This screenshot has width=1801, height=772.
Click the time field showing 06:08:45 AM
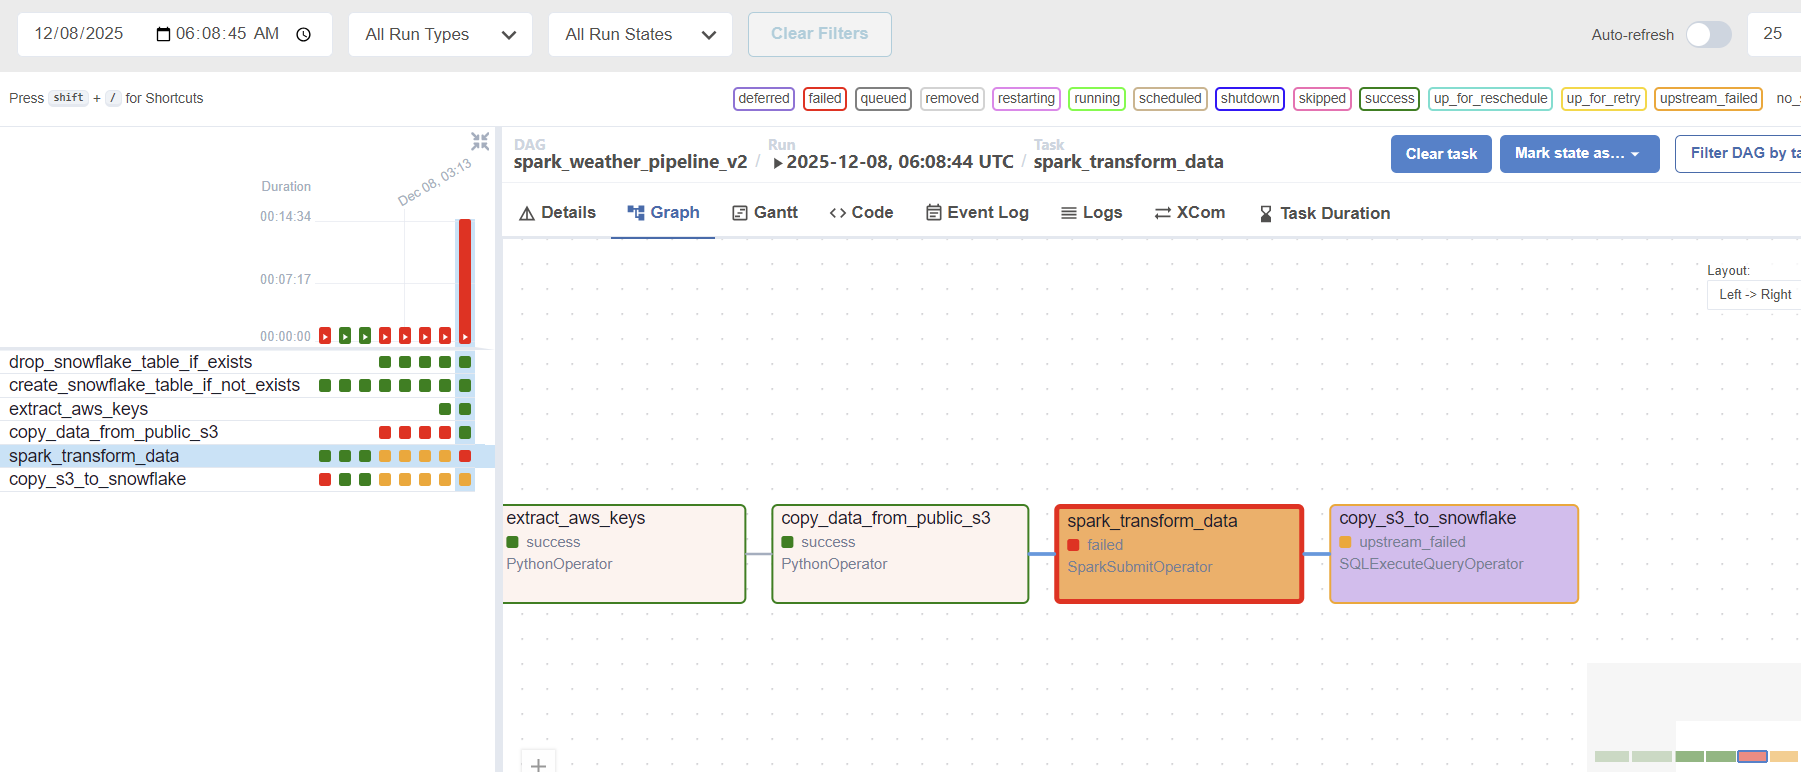tap(227, 34)
